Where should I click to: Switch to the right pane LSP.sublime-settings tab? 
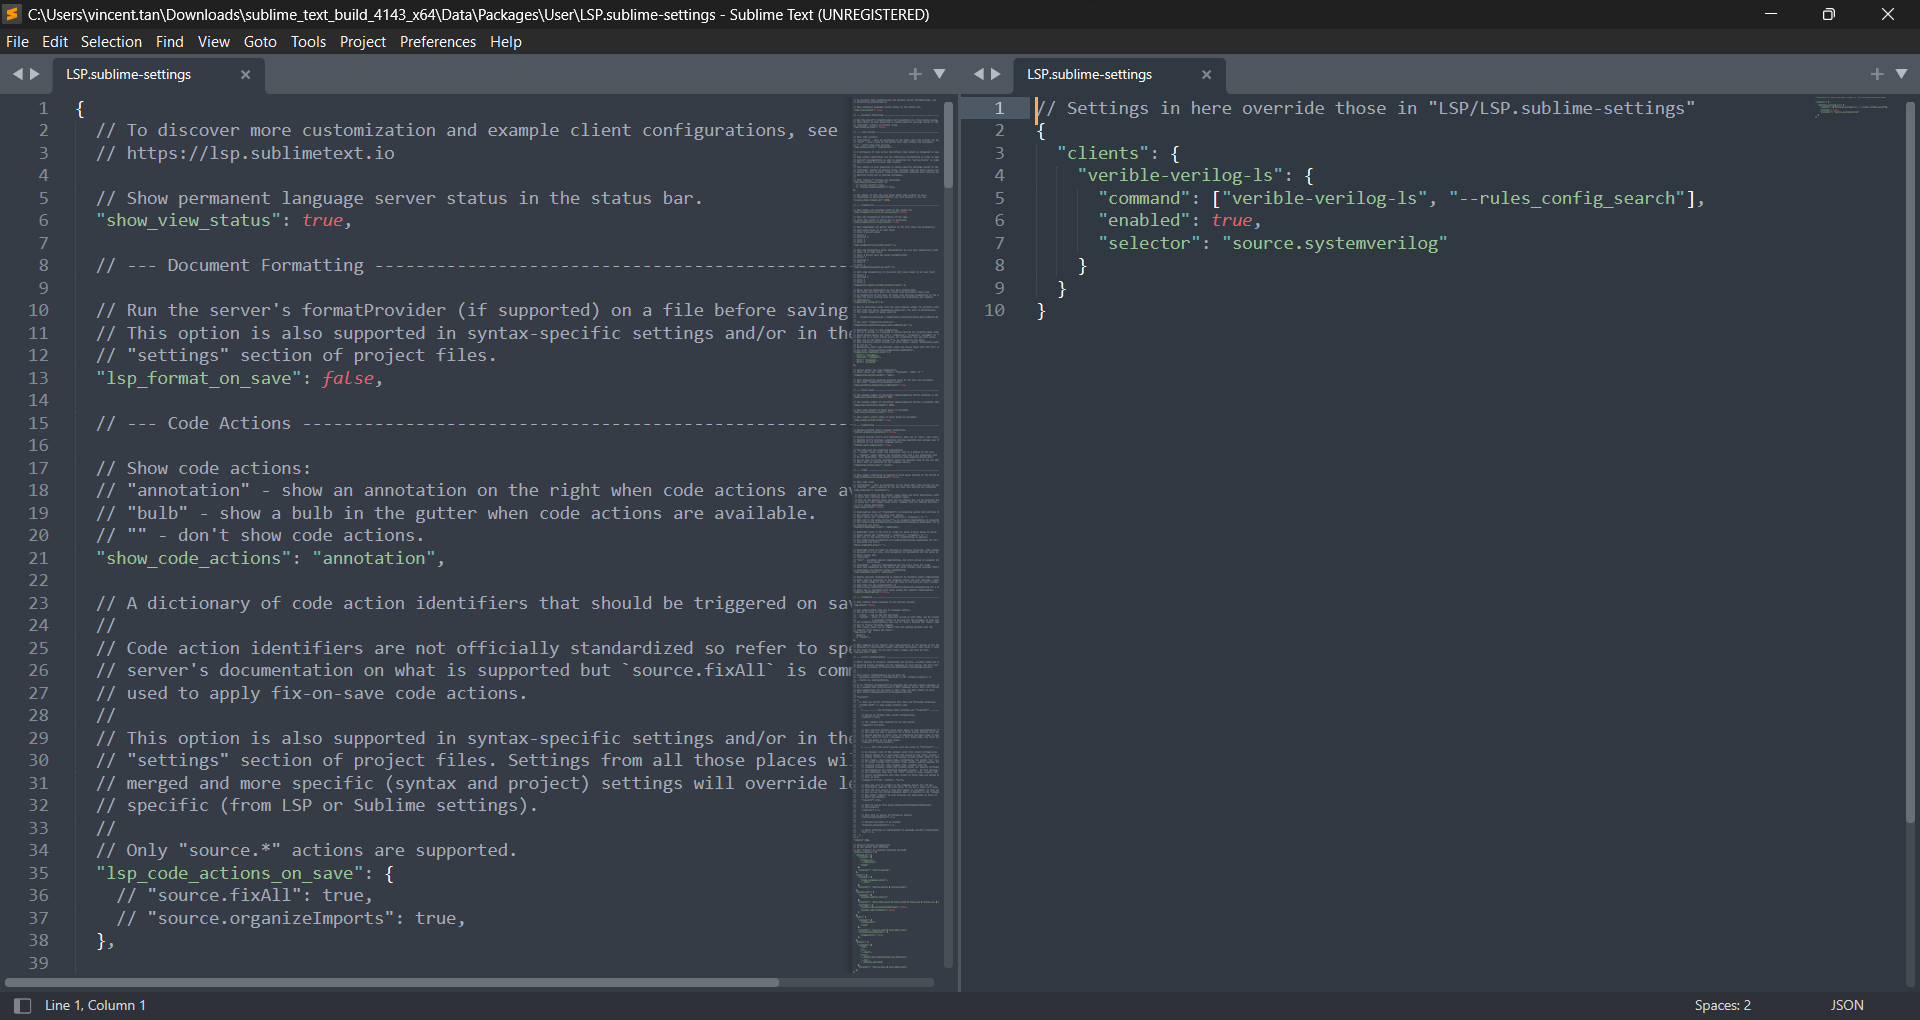(x=1090, y=74)
